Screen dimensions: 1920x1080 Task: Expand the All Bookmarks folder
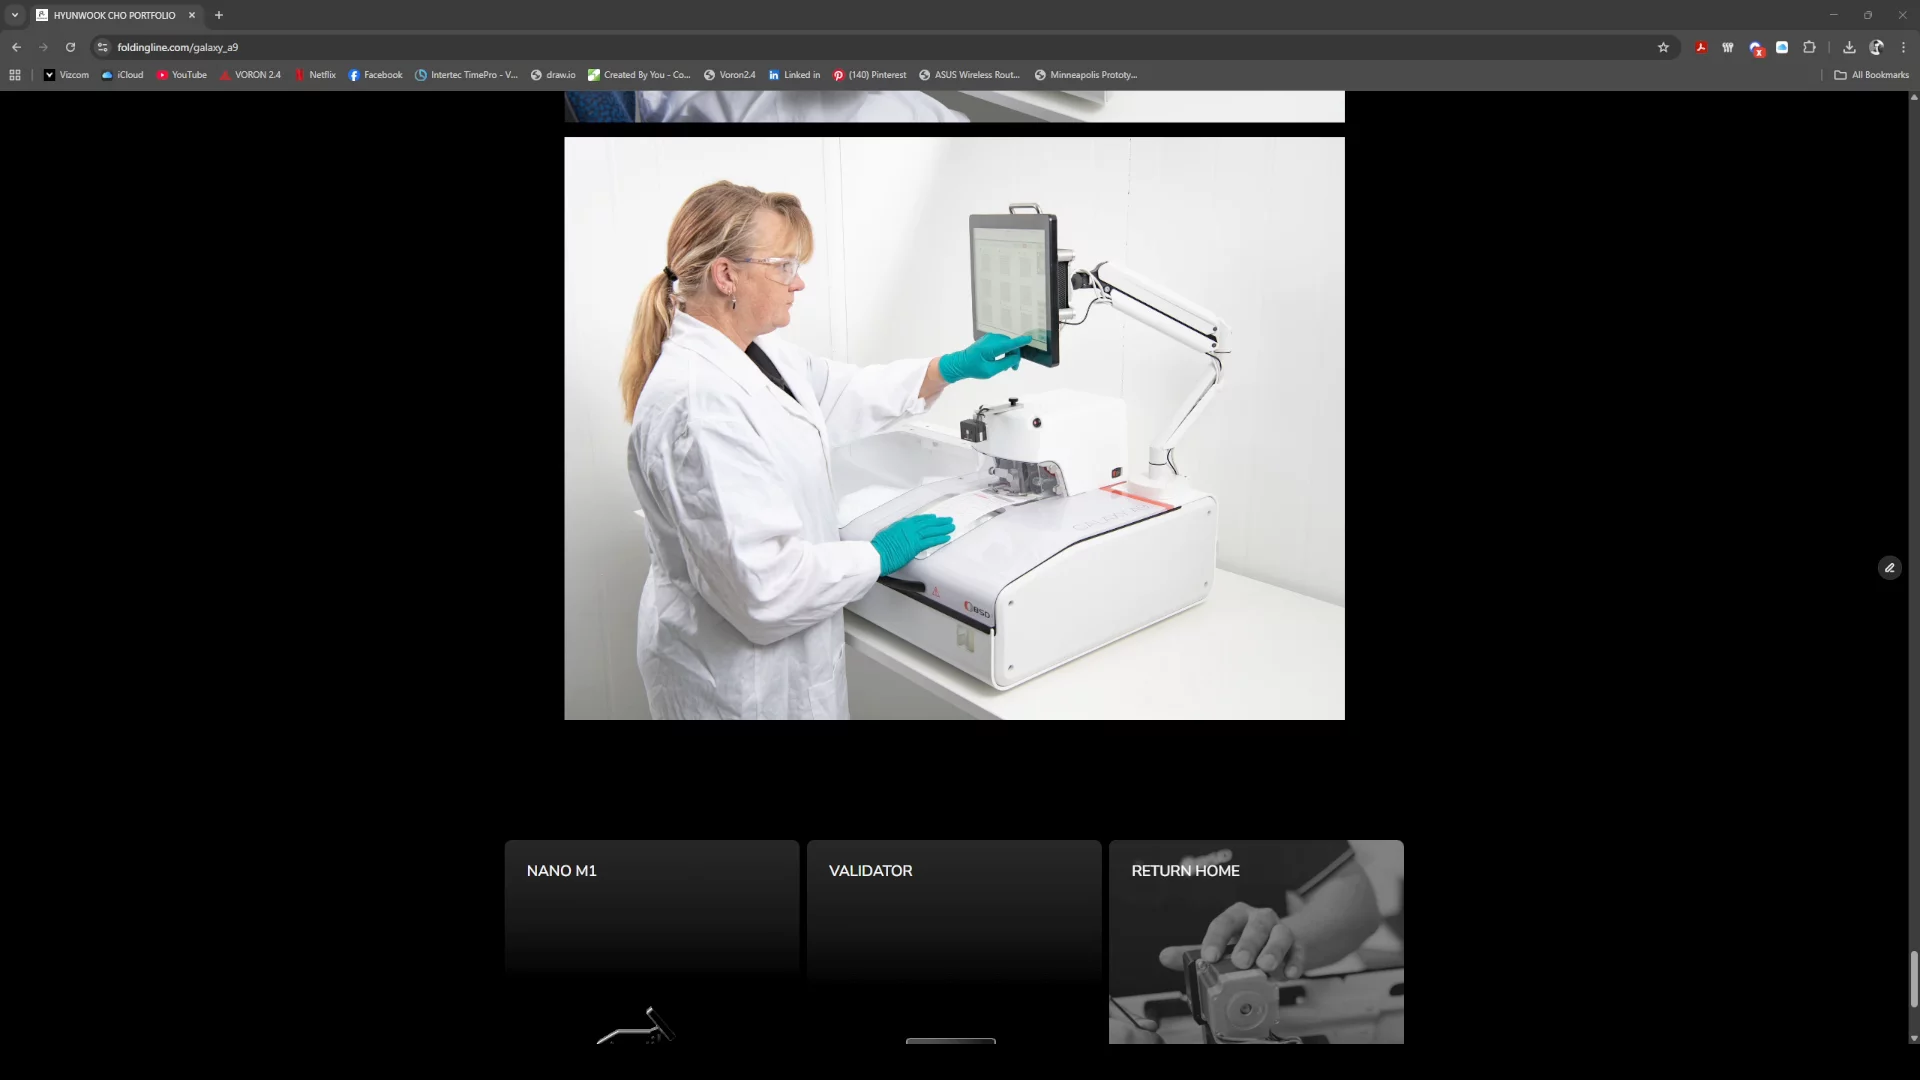pyautogui.click(x=1871, y=75)
